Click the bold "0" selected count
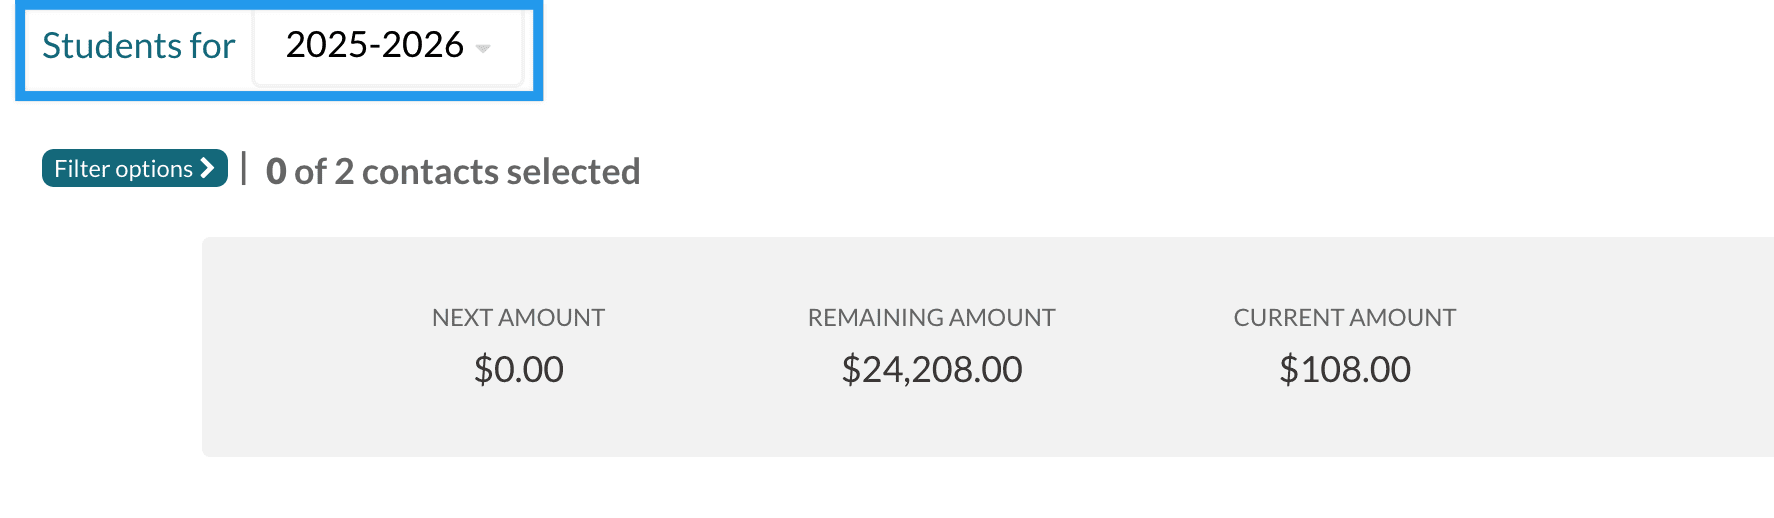Viewport: 1774px width, 518px height. pos(276,172)
